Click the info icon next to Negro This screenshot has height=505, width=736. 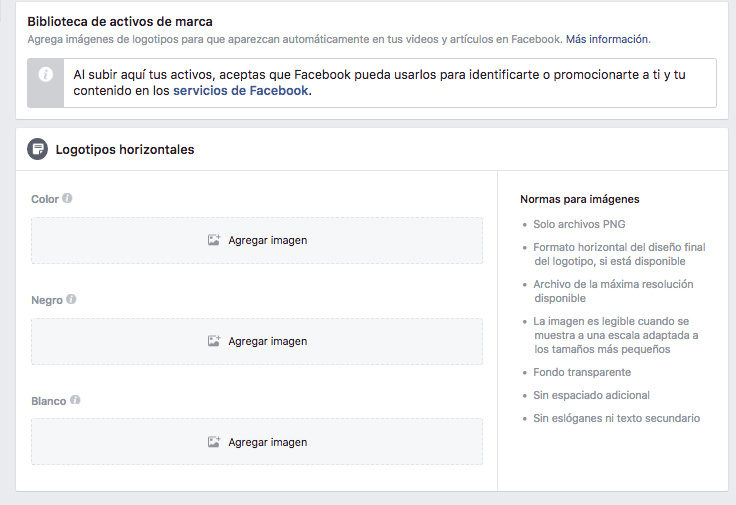click(x=72, y=299)
